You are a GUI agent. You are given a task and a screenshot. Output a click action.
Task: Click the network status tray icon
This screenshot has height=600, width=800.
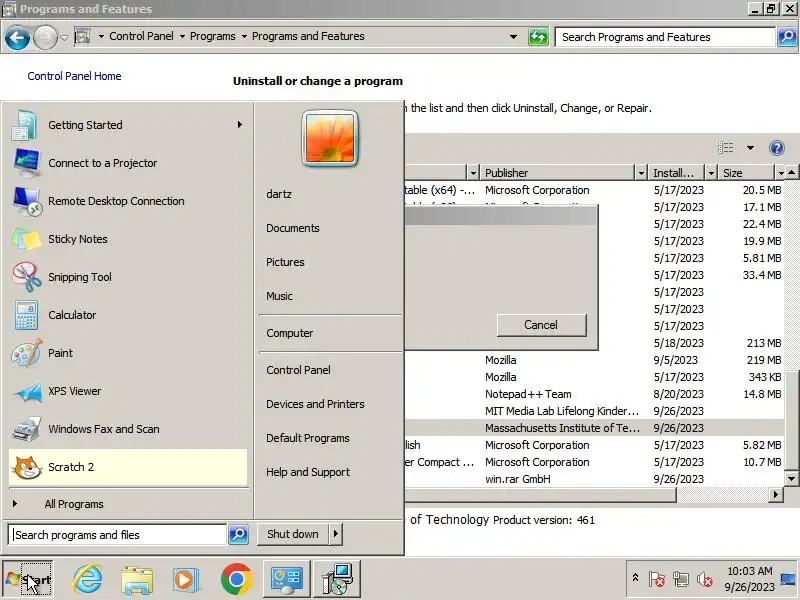681,579
